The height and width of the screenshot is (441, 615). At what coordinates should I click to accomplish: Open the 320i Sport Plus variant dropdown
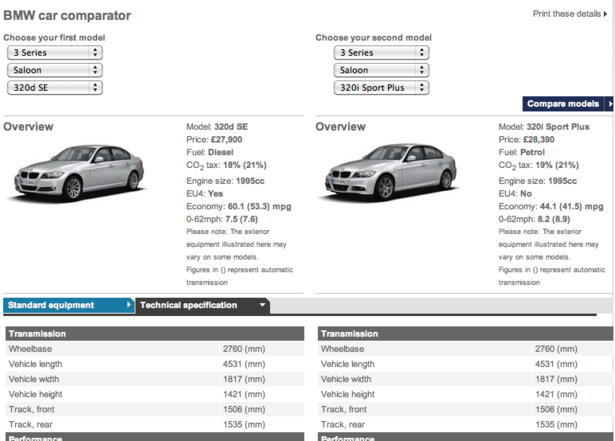tap(382, 87)
